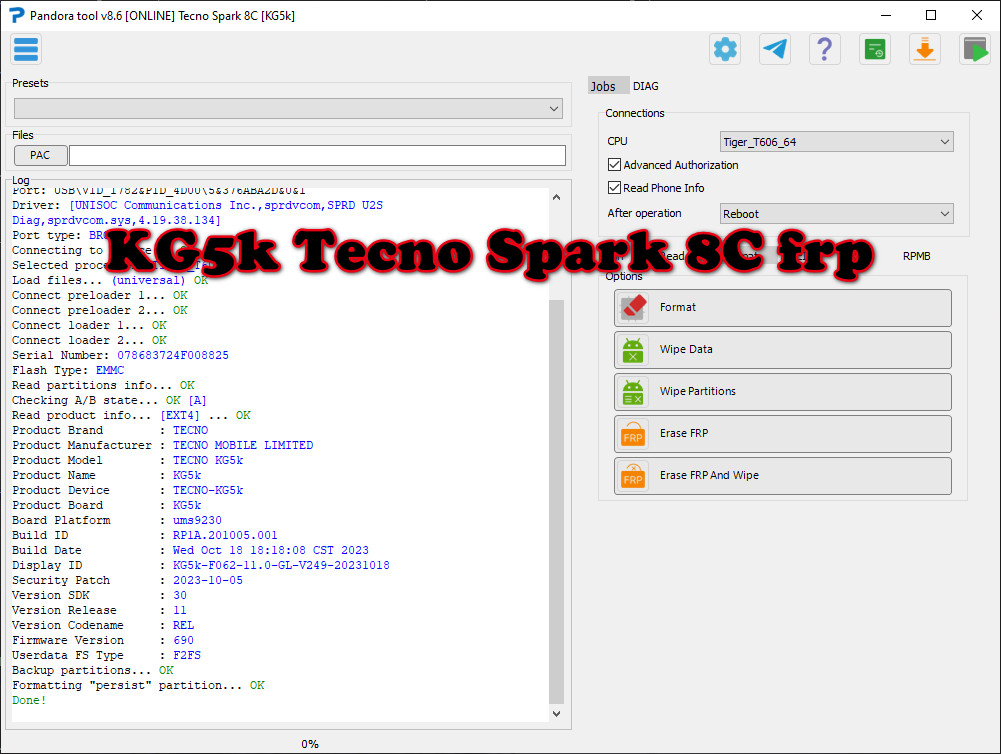This screenshot has height=754, width=1001.
Task: Click the log scrollbar down arrow
Action: tap(557, 714)
